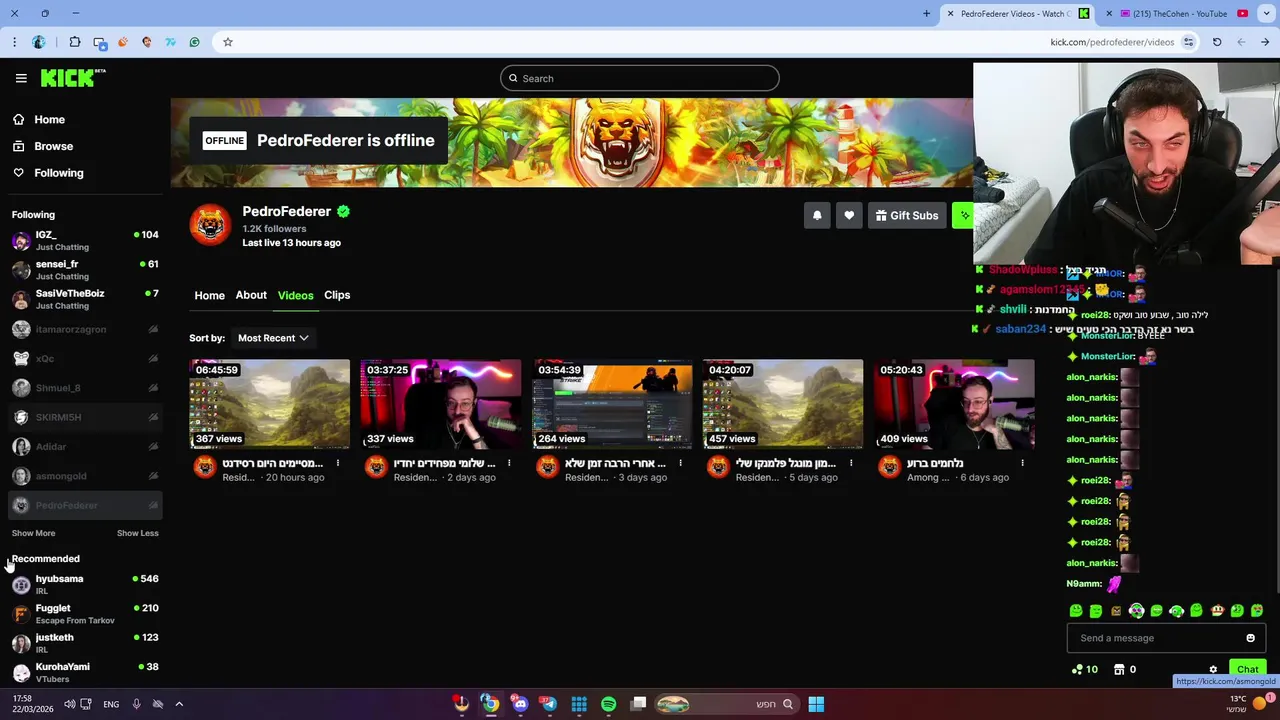Click Show Less in following list

coord(138,533)
